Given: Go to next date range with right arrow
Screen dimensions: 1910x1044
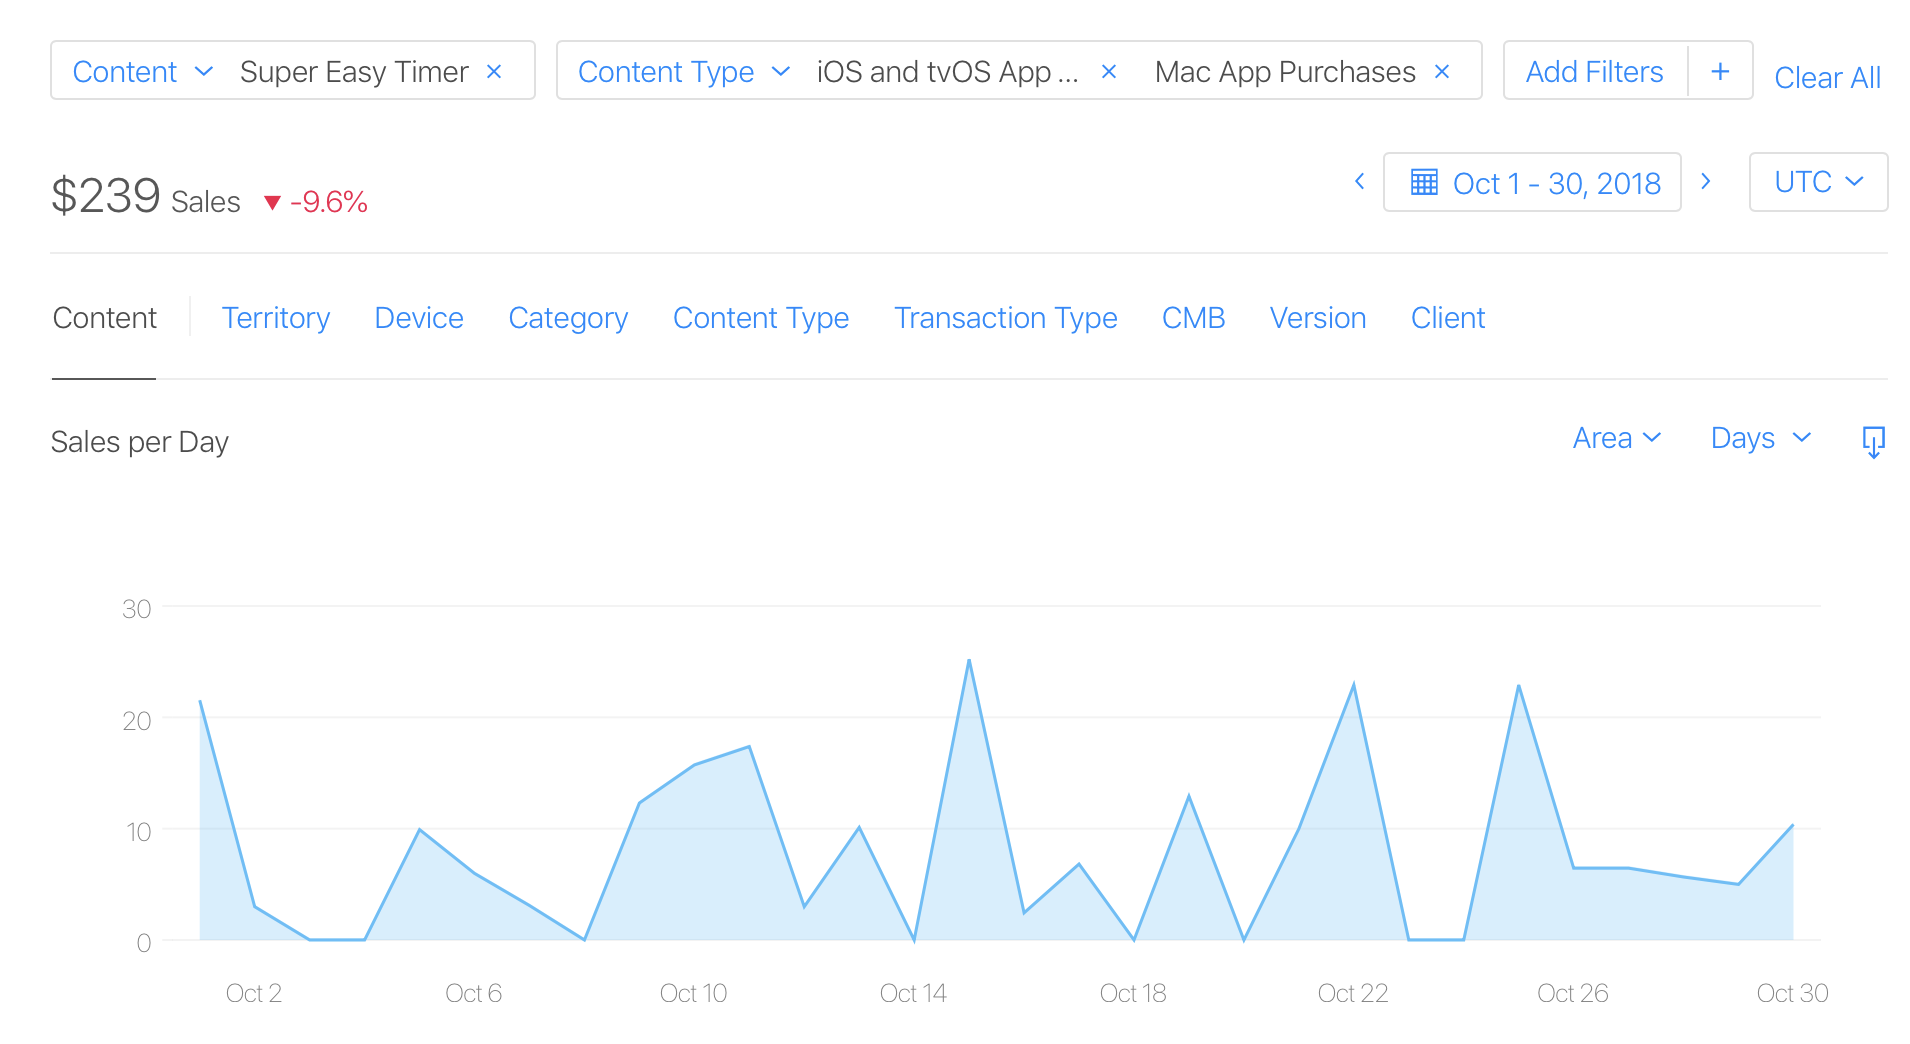Looking at the screenshot, I should pos(1706,182).
